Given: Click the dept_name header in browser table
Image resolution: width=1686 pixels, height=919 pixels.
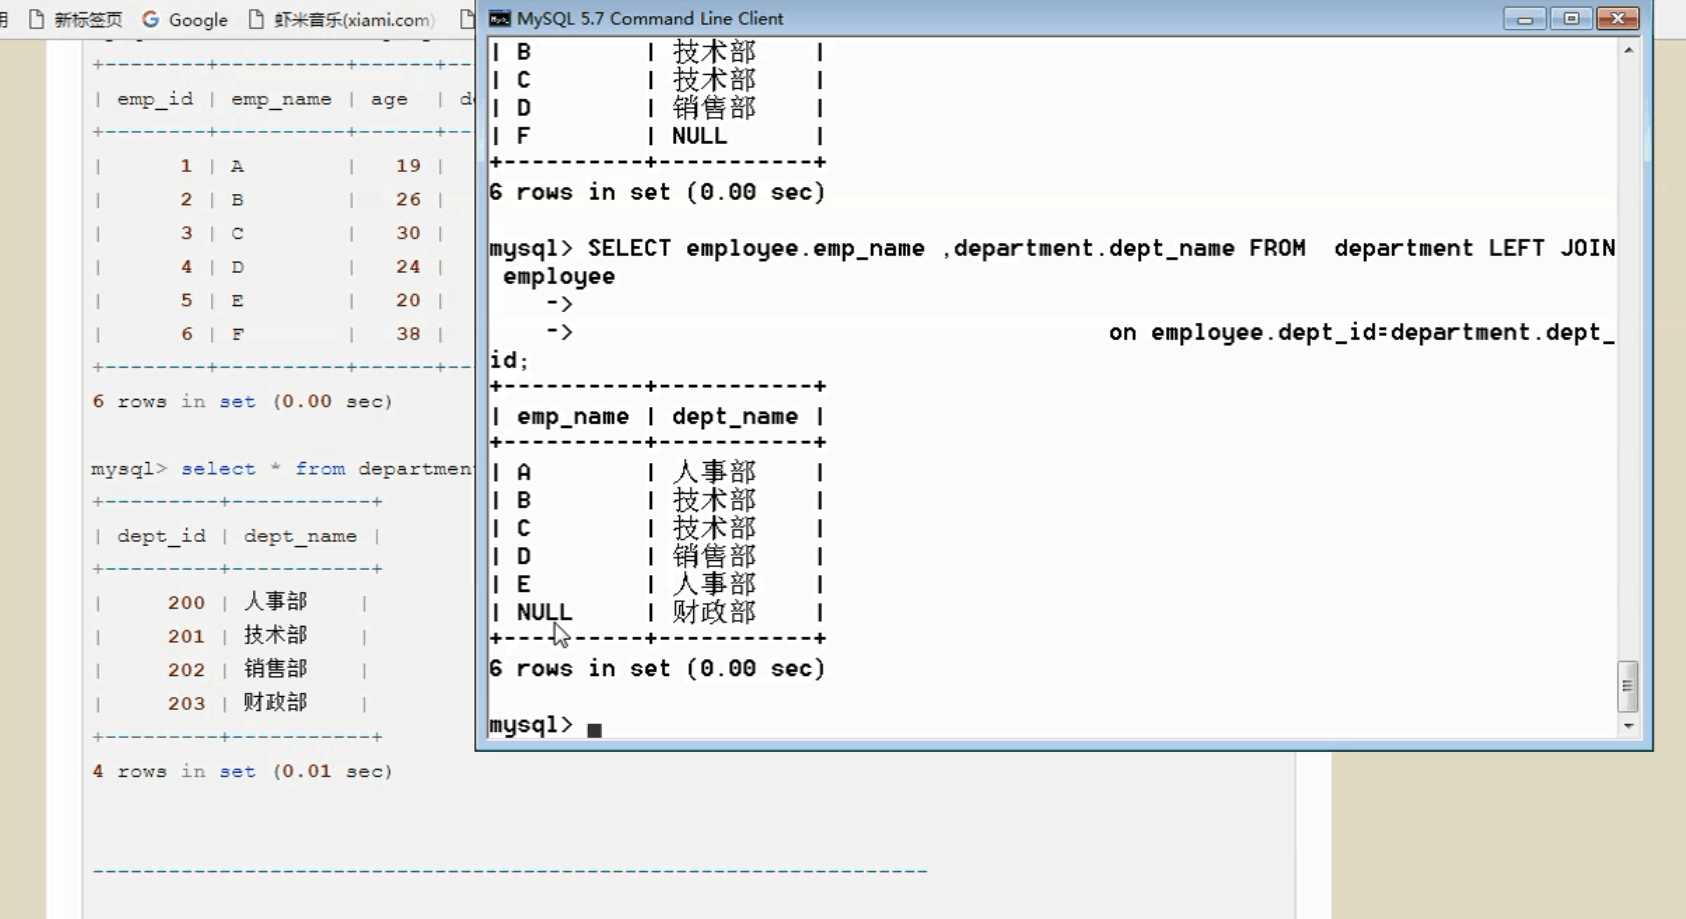Looking at the screenshot, I should point(300,536).
